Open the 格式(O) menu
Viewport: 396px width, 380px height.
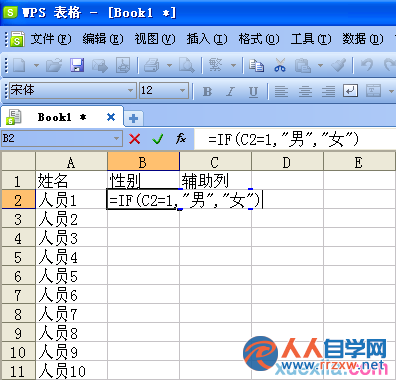tap(259, 39)
